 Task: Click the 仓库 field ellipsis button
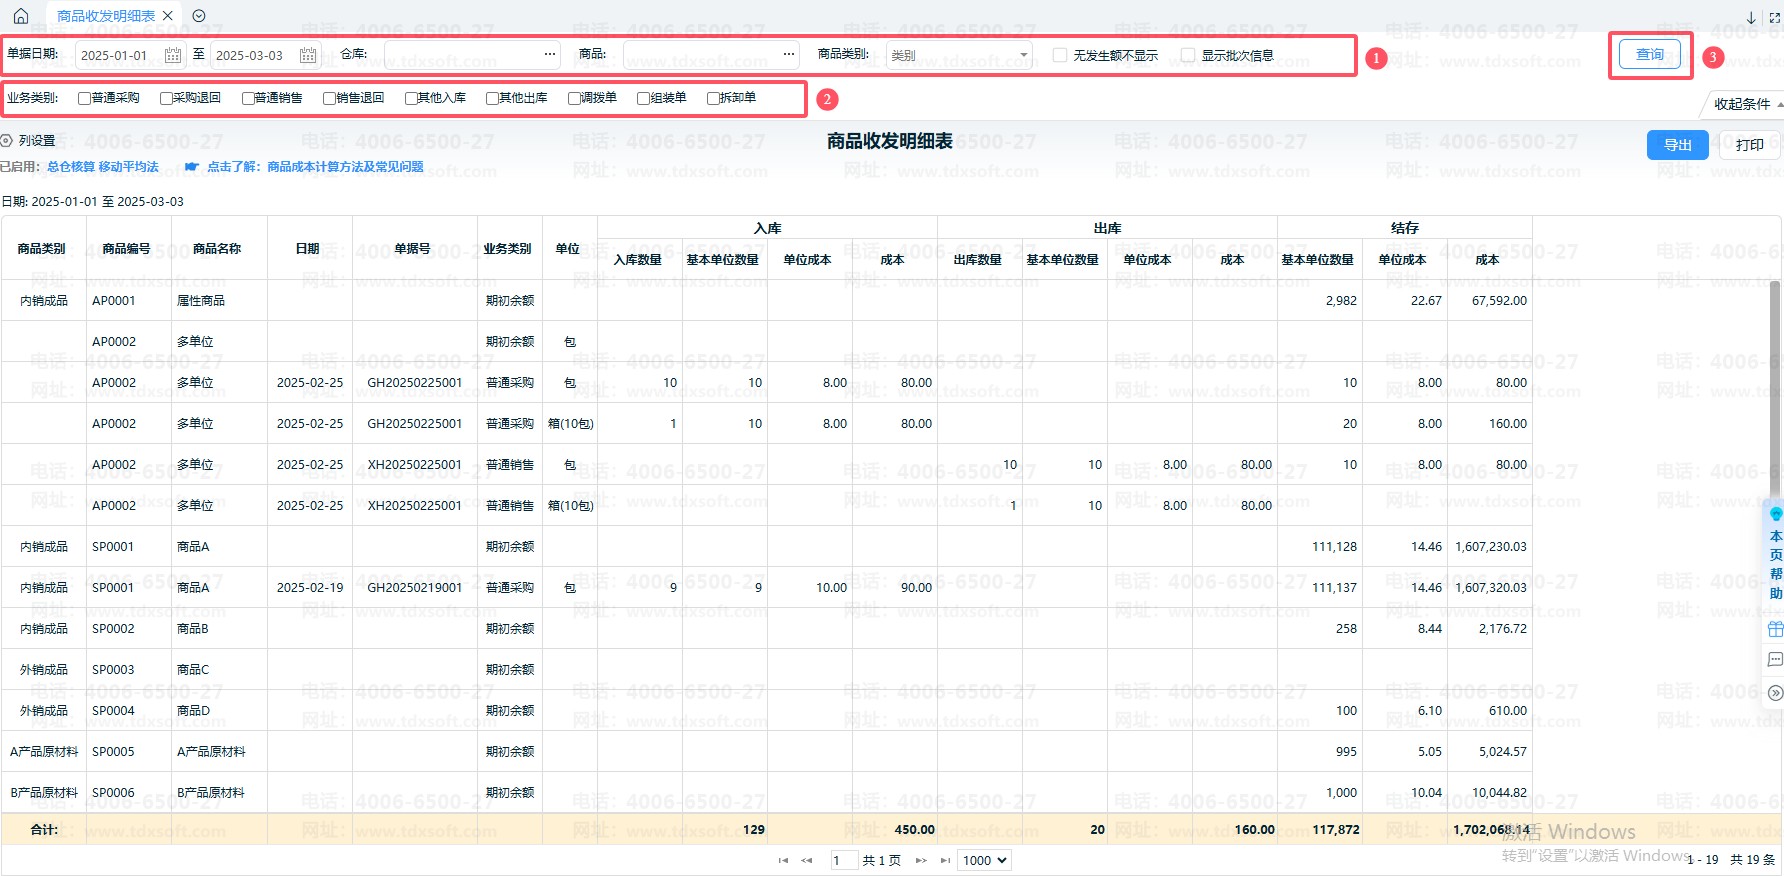[x=550, y=54]
